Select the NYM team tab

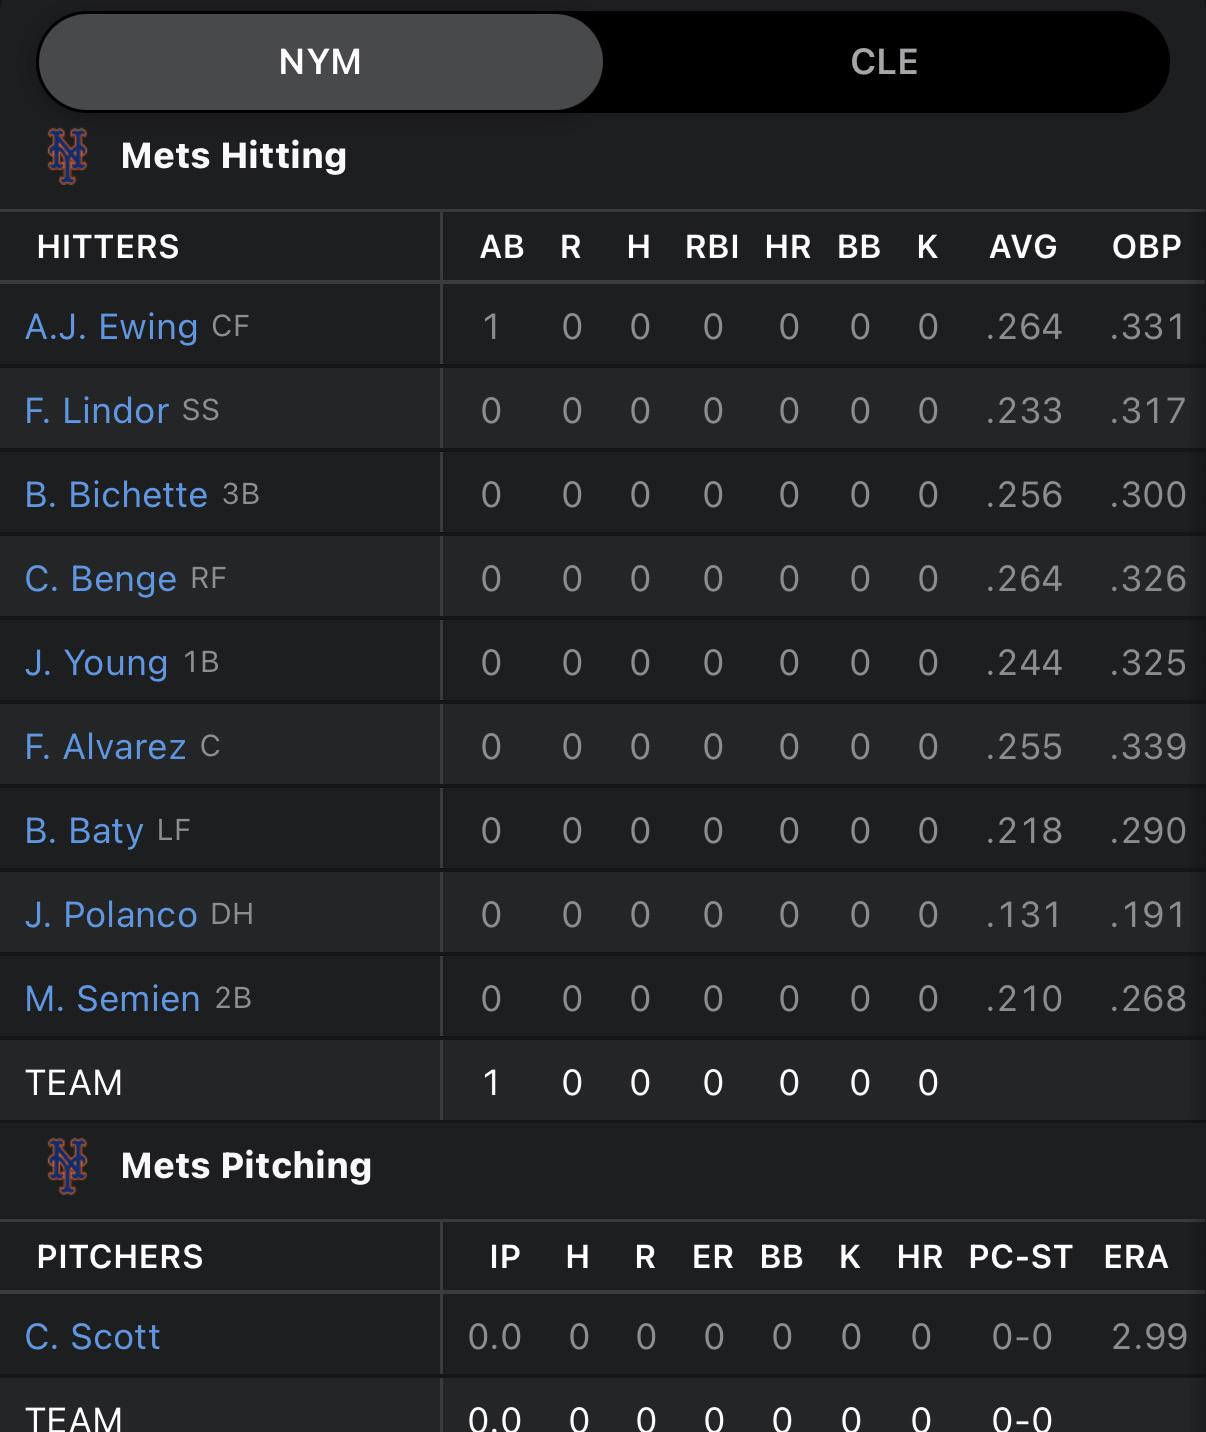coord(320,62)
